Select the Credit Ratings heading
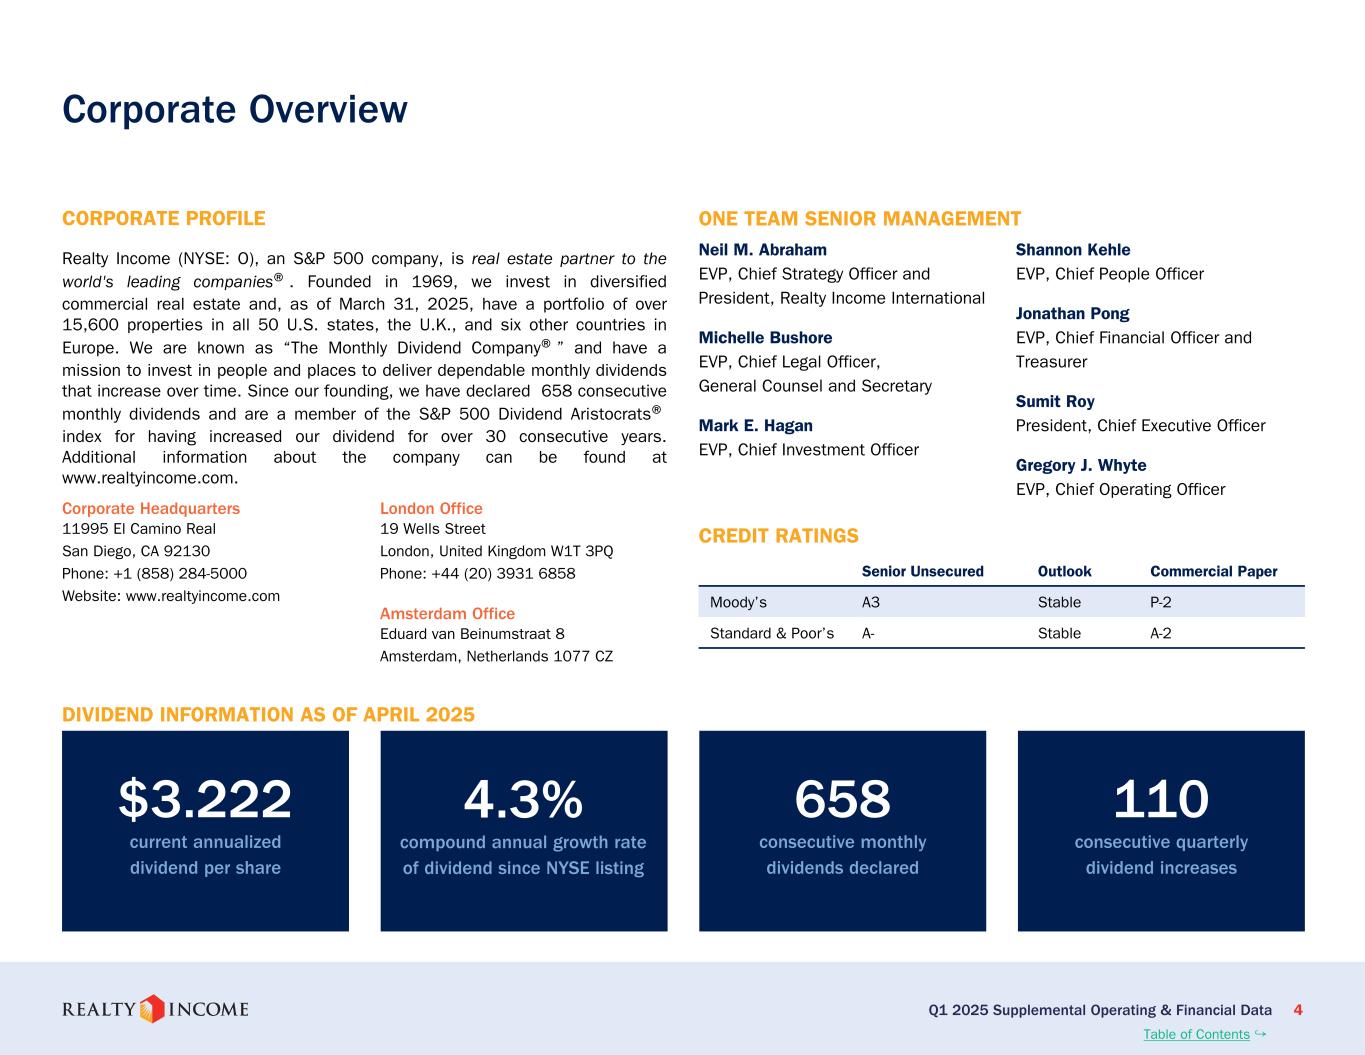This screenshot has height=1055, width=1365. pos(778,536)
